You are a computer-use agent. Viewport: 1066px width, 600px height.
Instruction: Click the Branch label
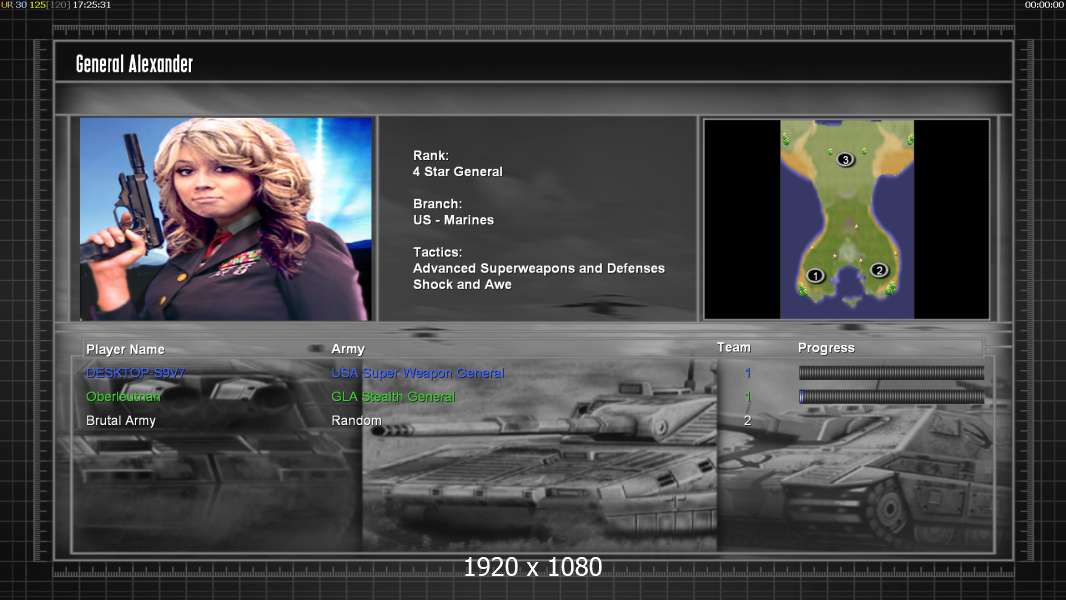pyautogui.click(x=437, y=204)
